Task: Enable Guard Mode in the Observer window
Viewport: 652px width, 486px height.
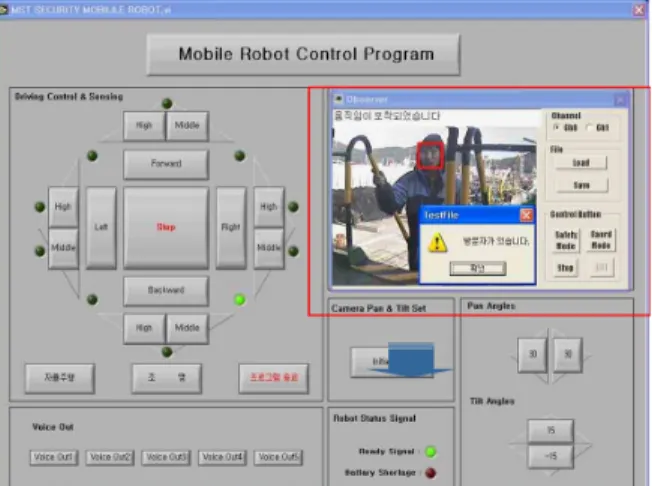Action: [601, 240]
